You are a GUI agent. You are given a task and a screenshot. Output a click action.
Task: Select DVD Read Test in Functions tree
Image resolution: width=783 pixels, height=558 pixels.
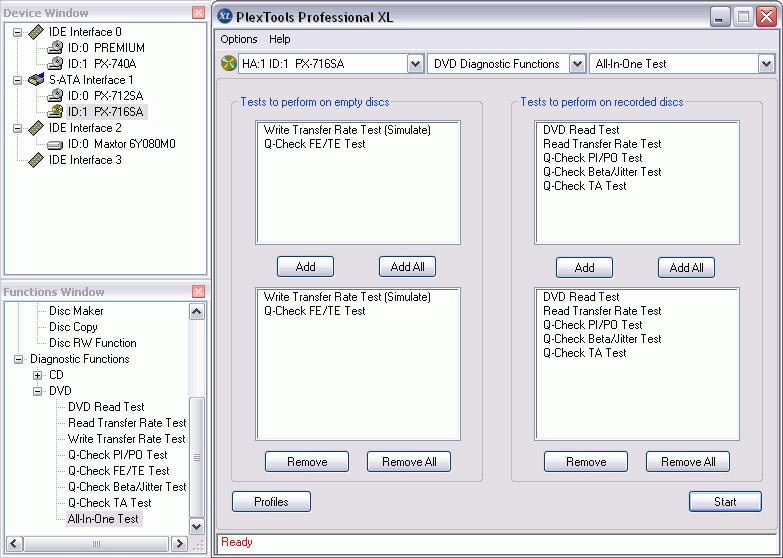click(x=106, y=407)
